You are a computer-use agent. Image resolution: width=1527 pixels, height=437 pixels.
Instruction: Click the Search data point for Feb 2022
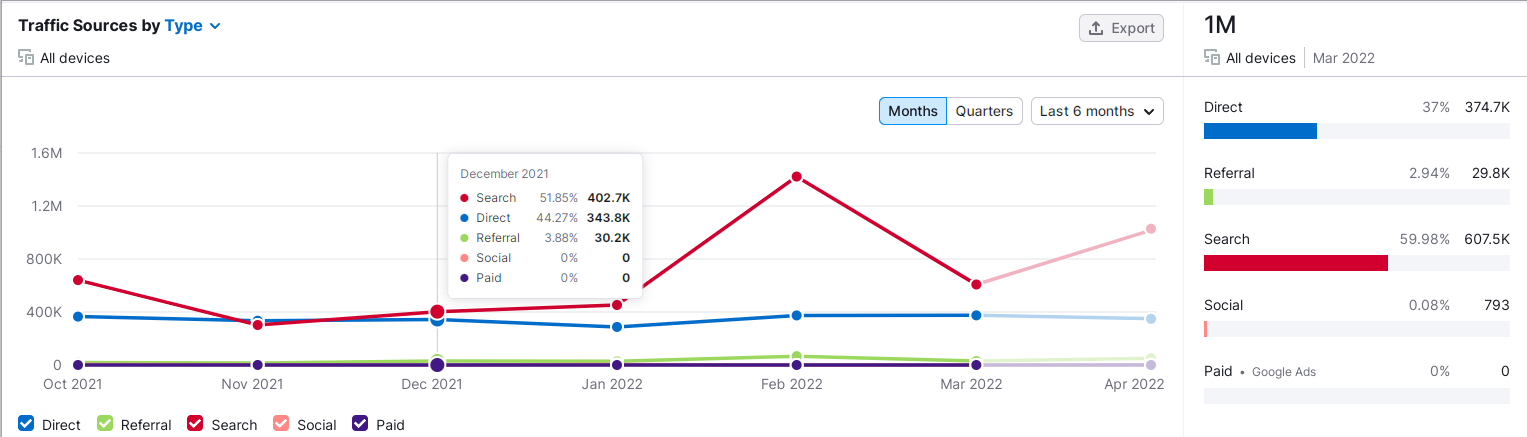[797, 177]
